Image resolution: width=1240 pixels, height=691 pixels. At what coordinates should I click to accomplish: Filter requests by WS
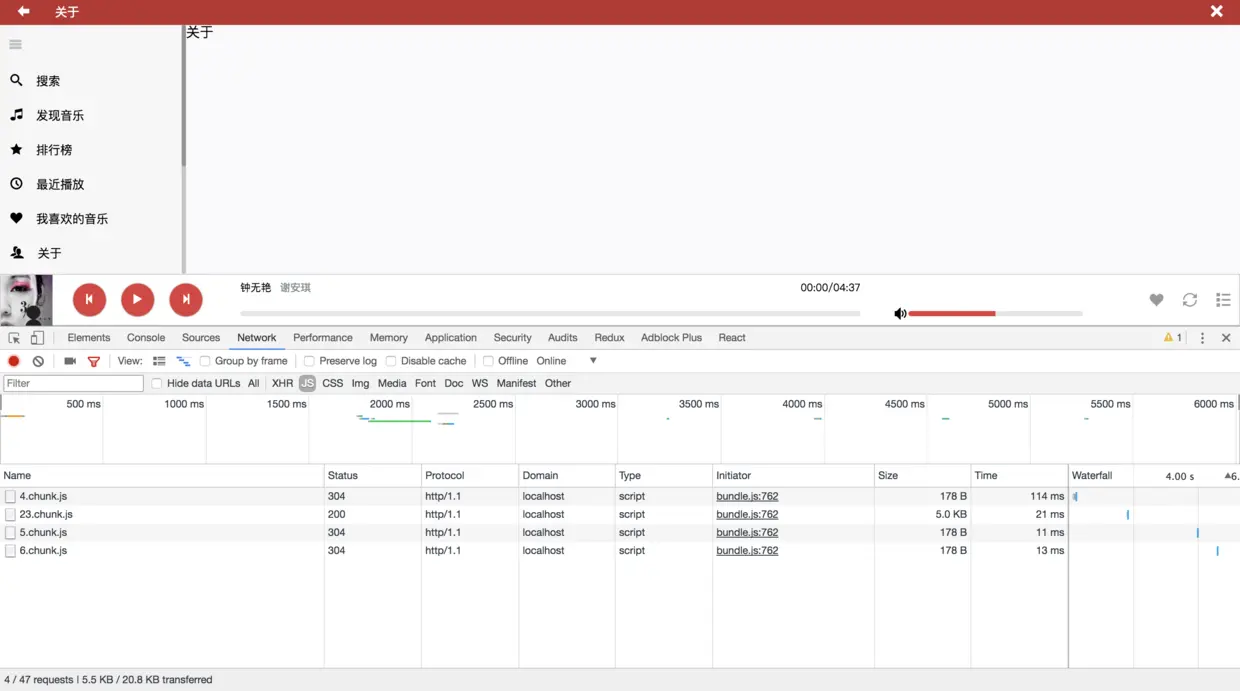480,383
